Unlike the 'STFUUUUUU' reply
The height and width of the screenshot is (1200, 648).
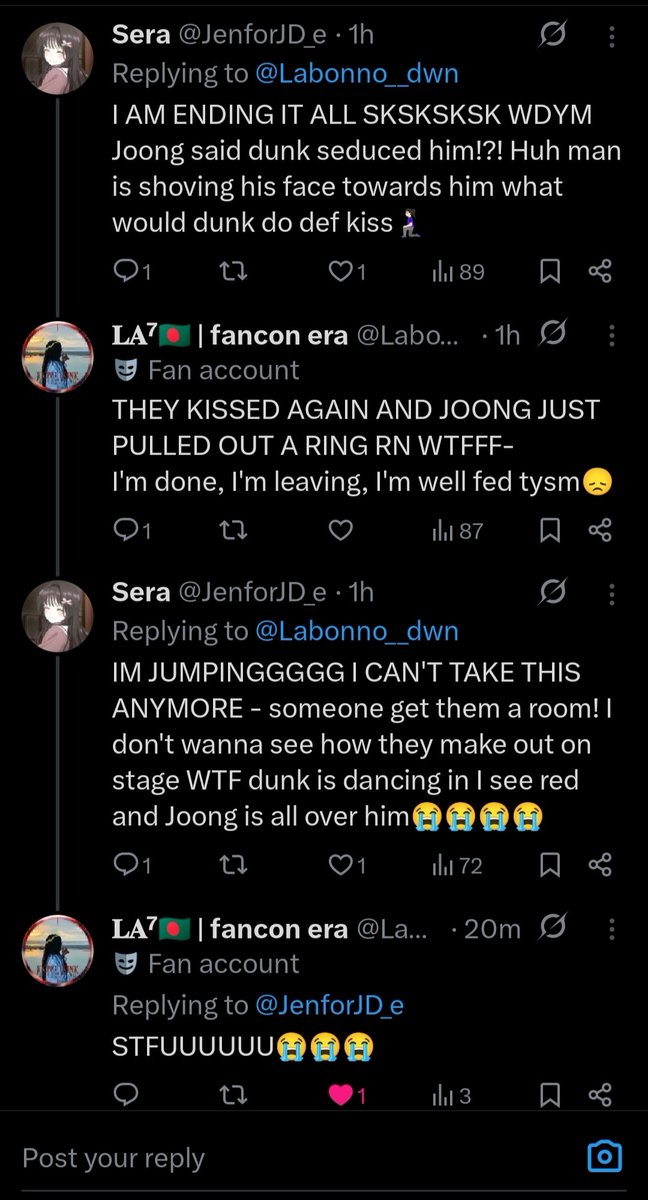click(347, 1096)
